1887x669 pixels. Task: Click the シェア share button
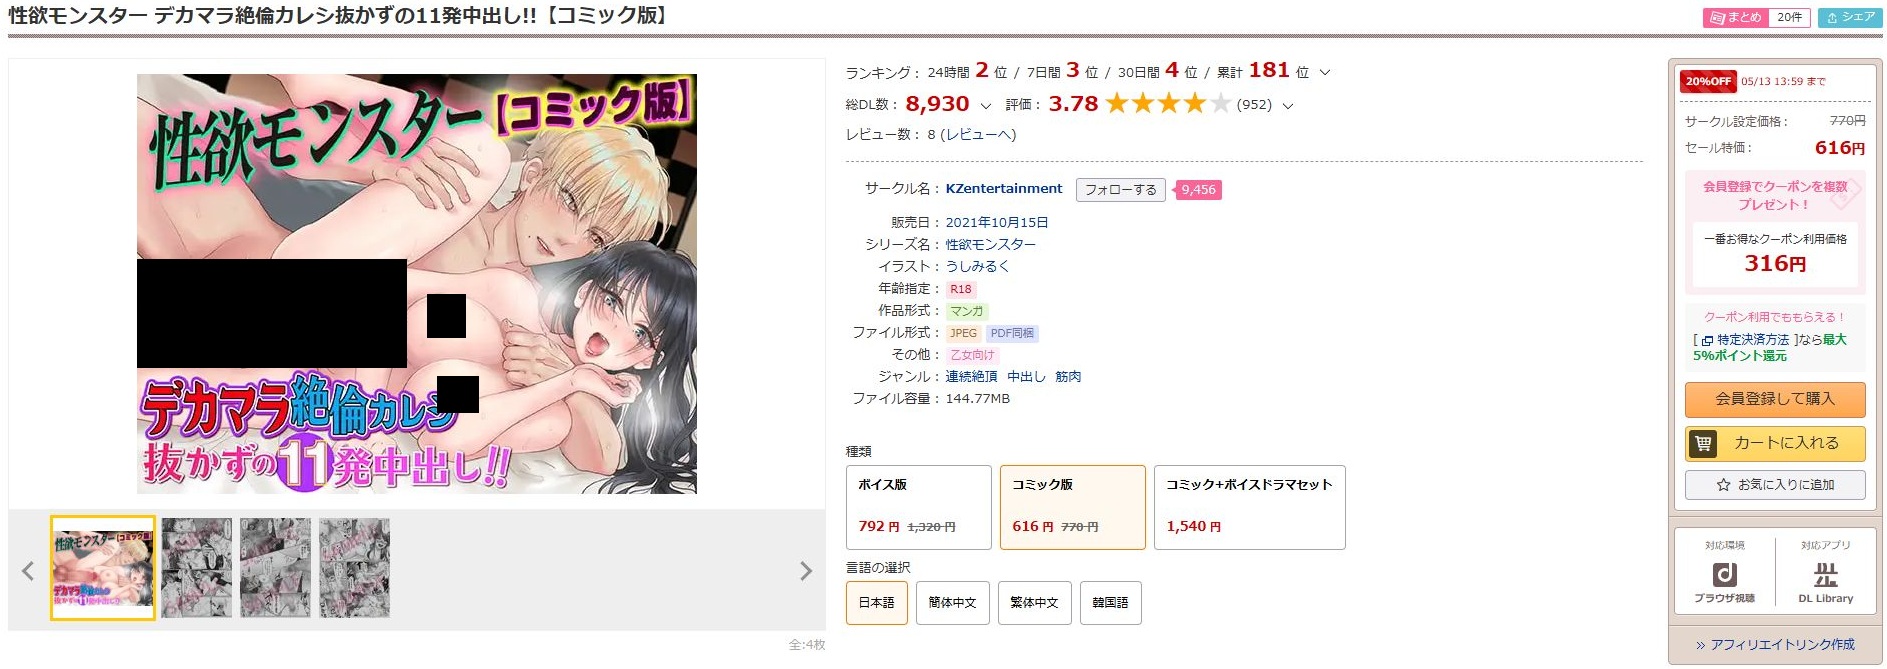point(1850,17)
